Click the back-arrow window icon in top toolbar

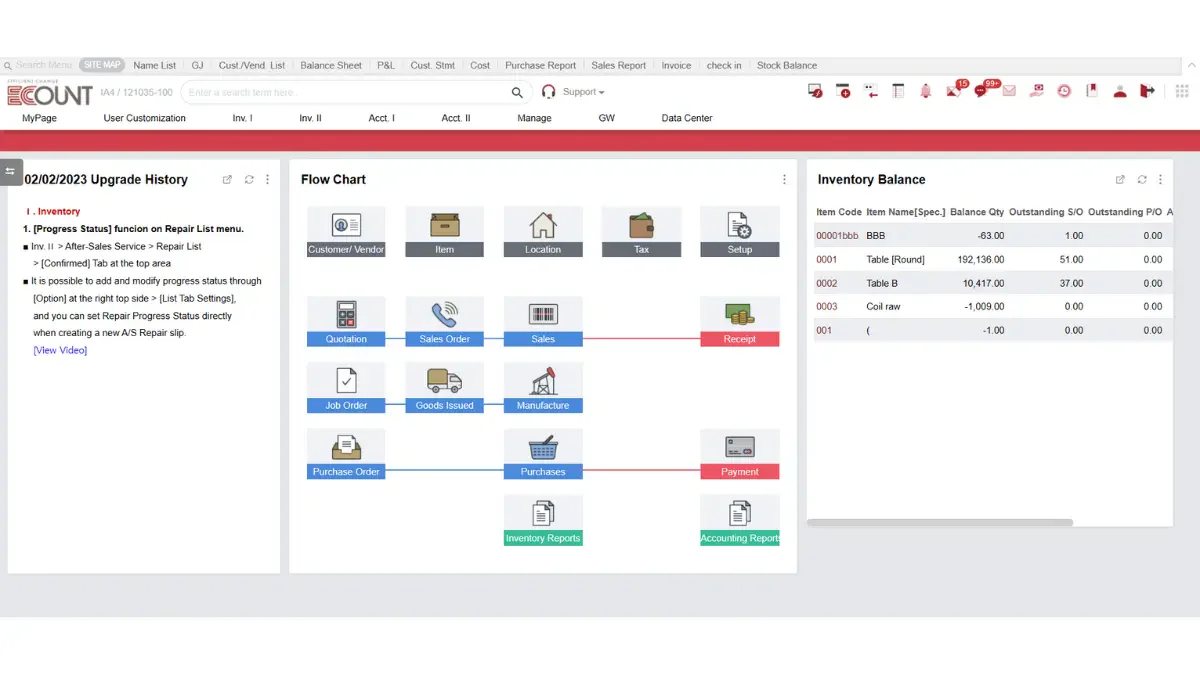[x=871, y=91]
